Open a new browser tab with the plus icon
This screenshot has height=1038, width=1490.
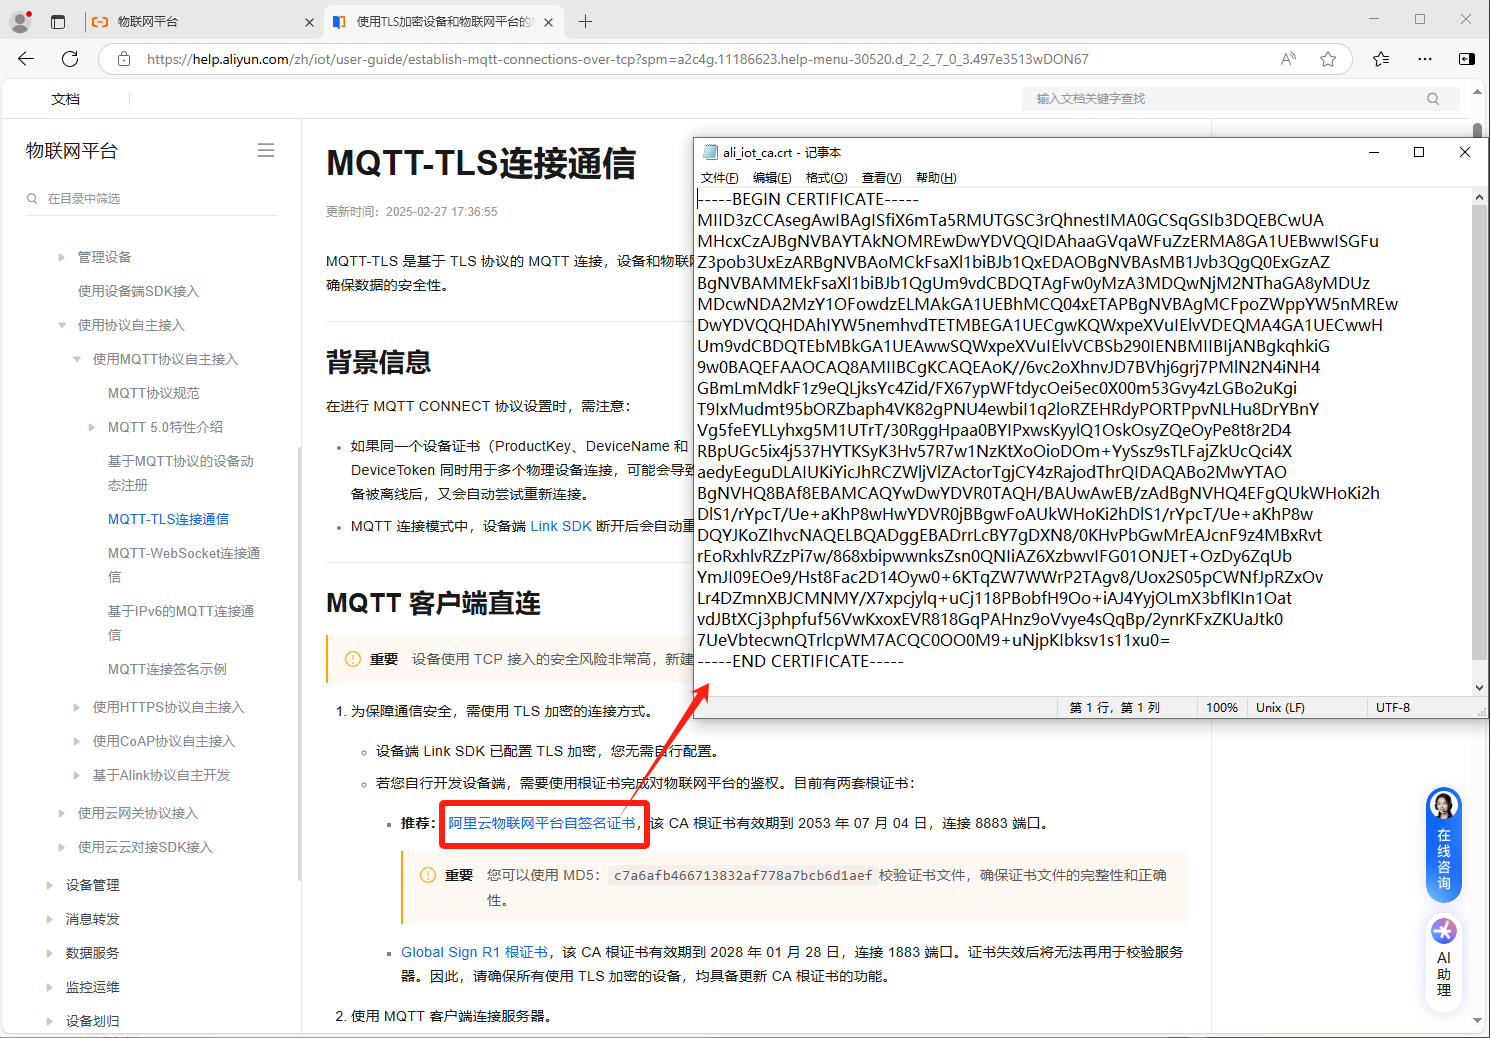586,21
